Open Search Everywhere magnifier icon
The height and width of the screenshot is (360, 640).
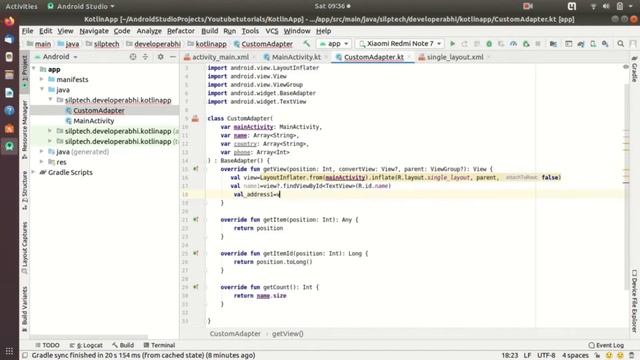620,43
